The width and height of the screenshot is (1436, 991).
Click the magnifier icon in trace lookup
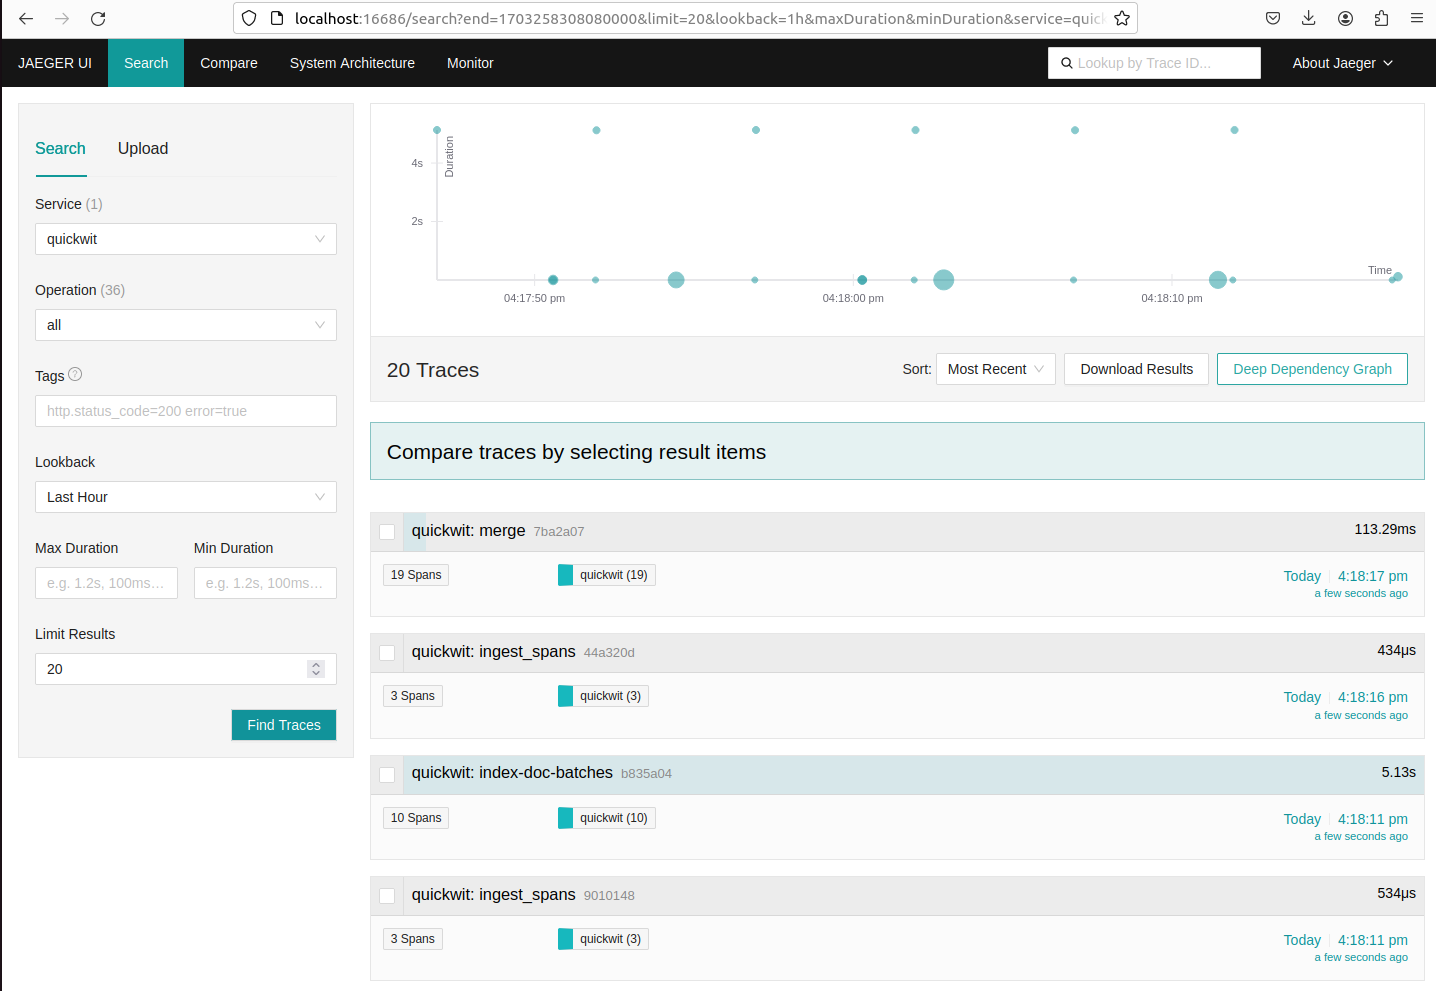[x=1067, y=63]
